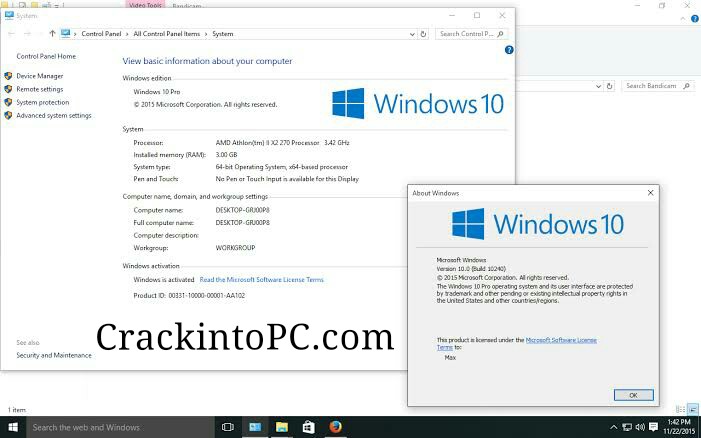Click the computer icon in address bar
The image size is (701, 438).
click(x=66, y=34)
